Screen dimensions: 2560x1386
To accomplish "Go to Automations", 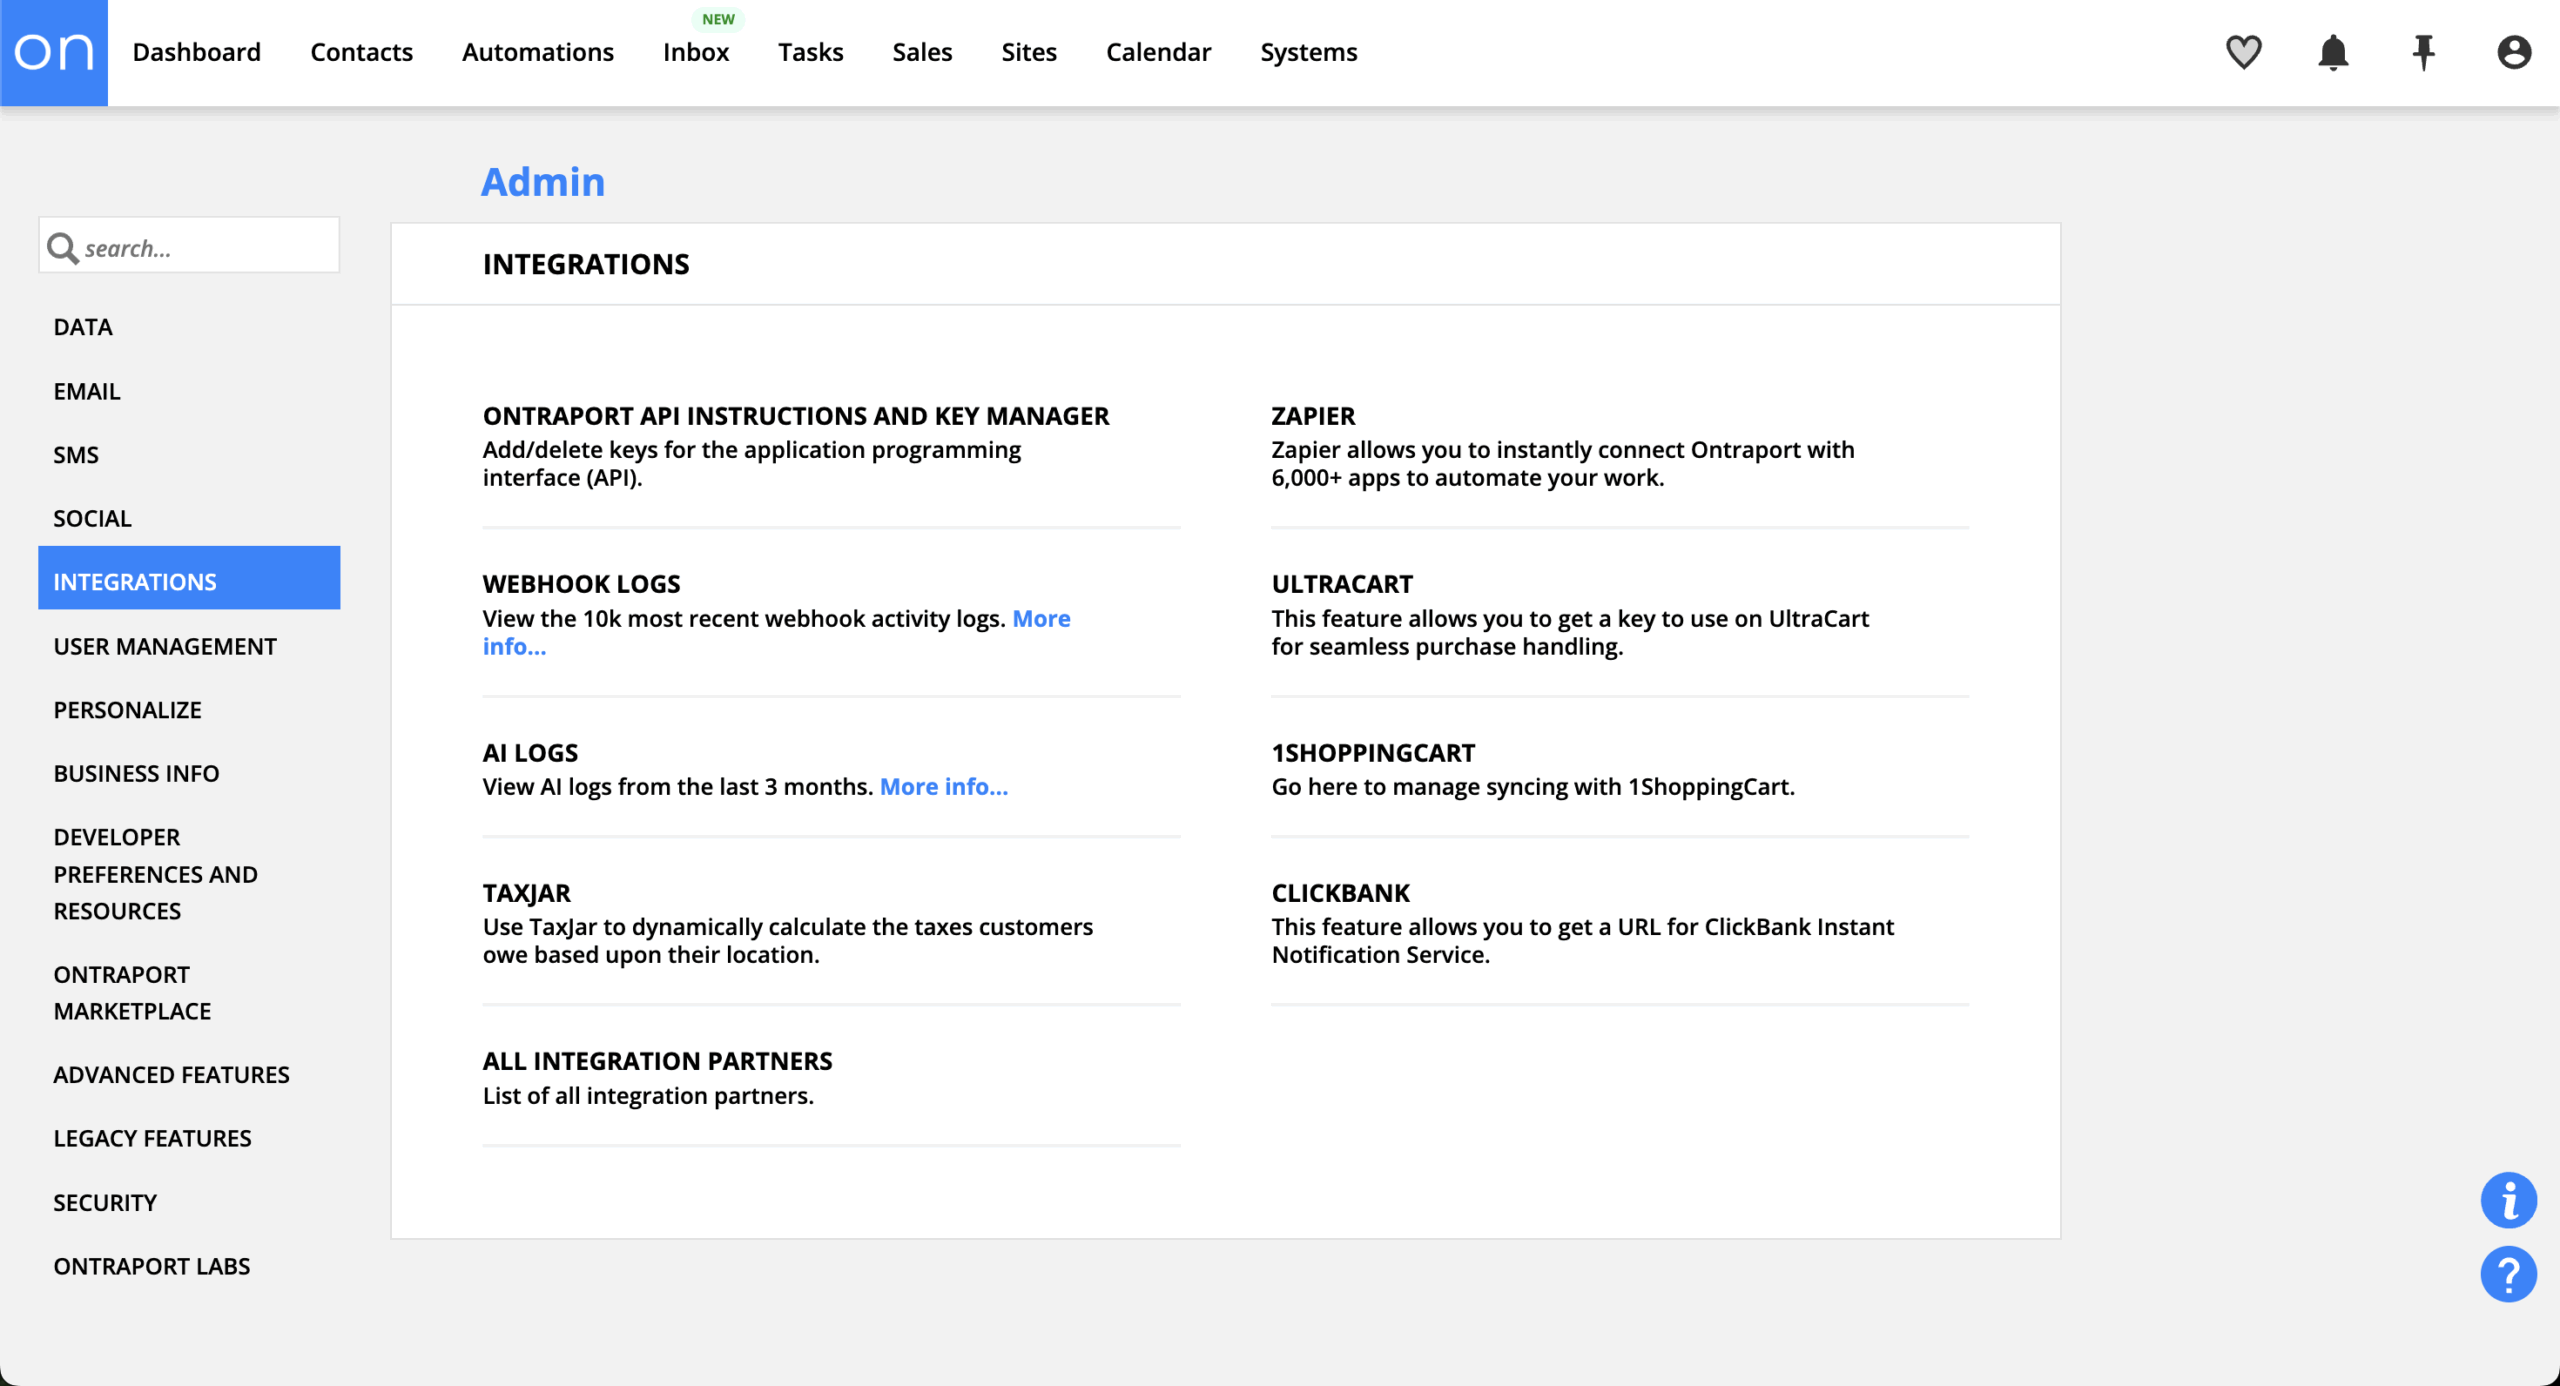I will pyautogui.click(x=537, y=52).
